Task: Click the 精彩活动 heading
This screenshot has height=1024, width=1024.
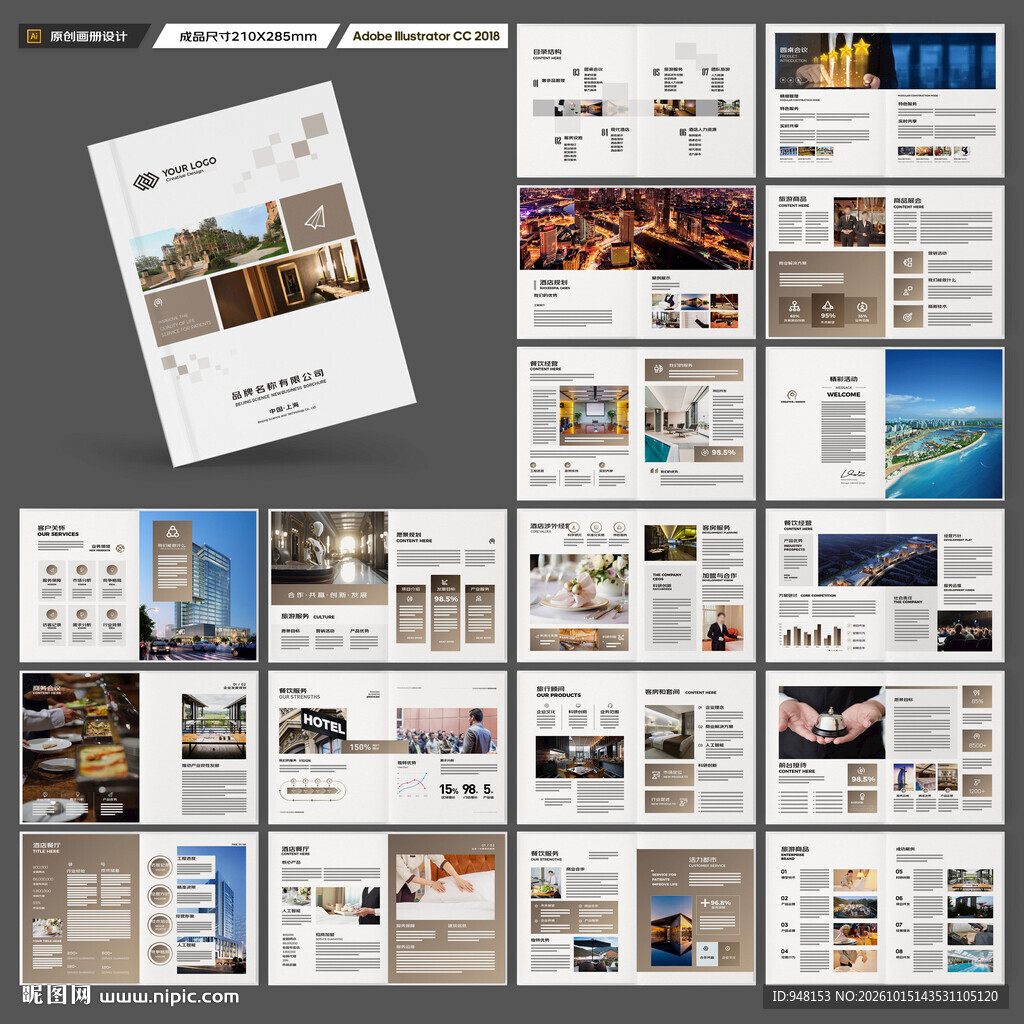Action: pyautogui.click(x=843, y=379)
